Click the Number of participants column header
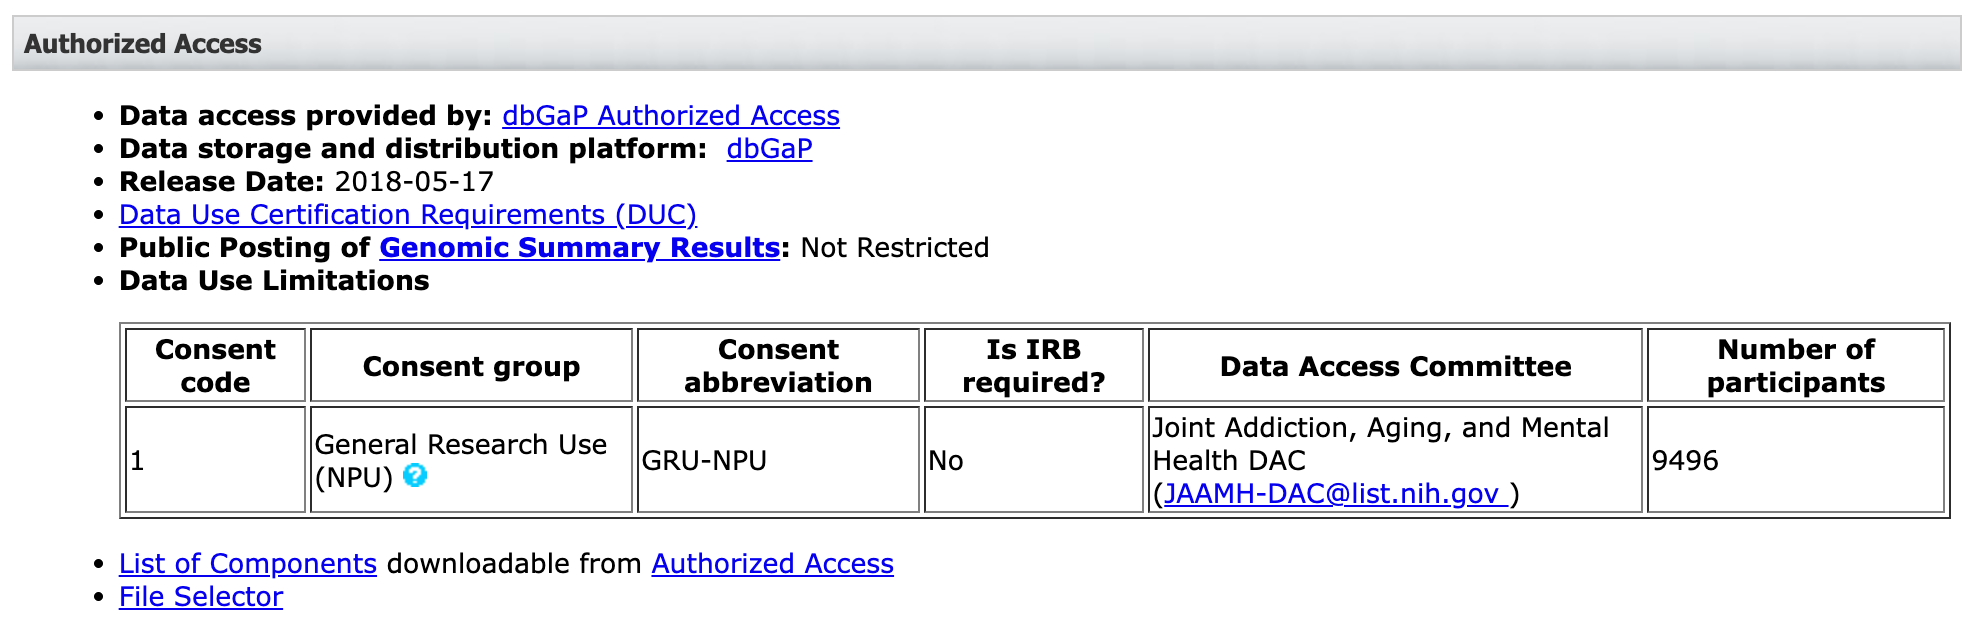Viewport: 1974px width, 630px height. pyautogui.click(x=1795, y=366)
